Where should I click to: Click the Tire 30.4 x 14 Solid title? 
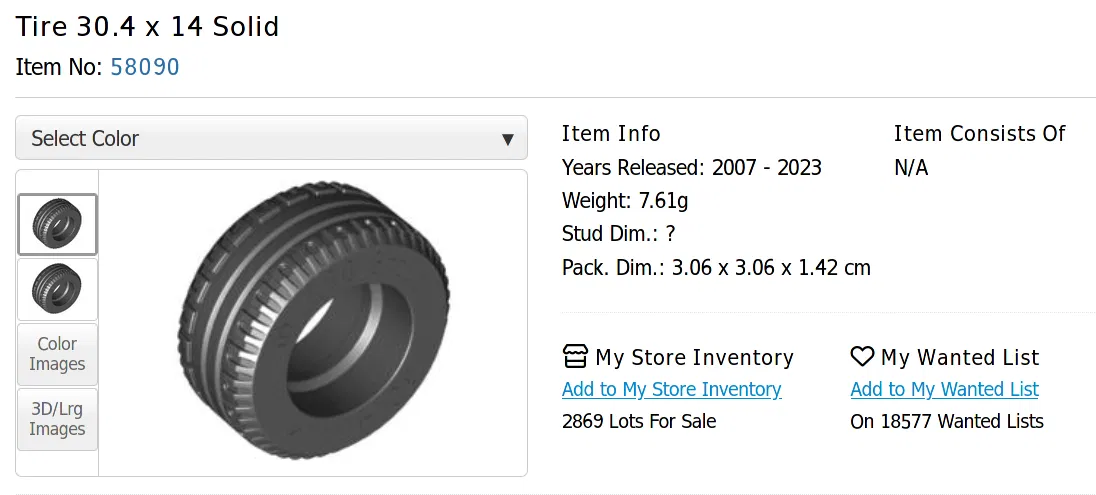point(147,26)
